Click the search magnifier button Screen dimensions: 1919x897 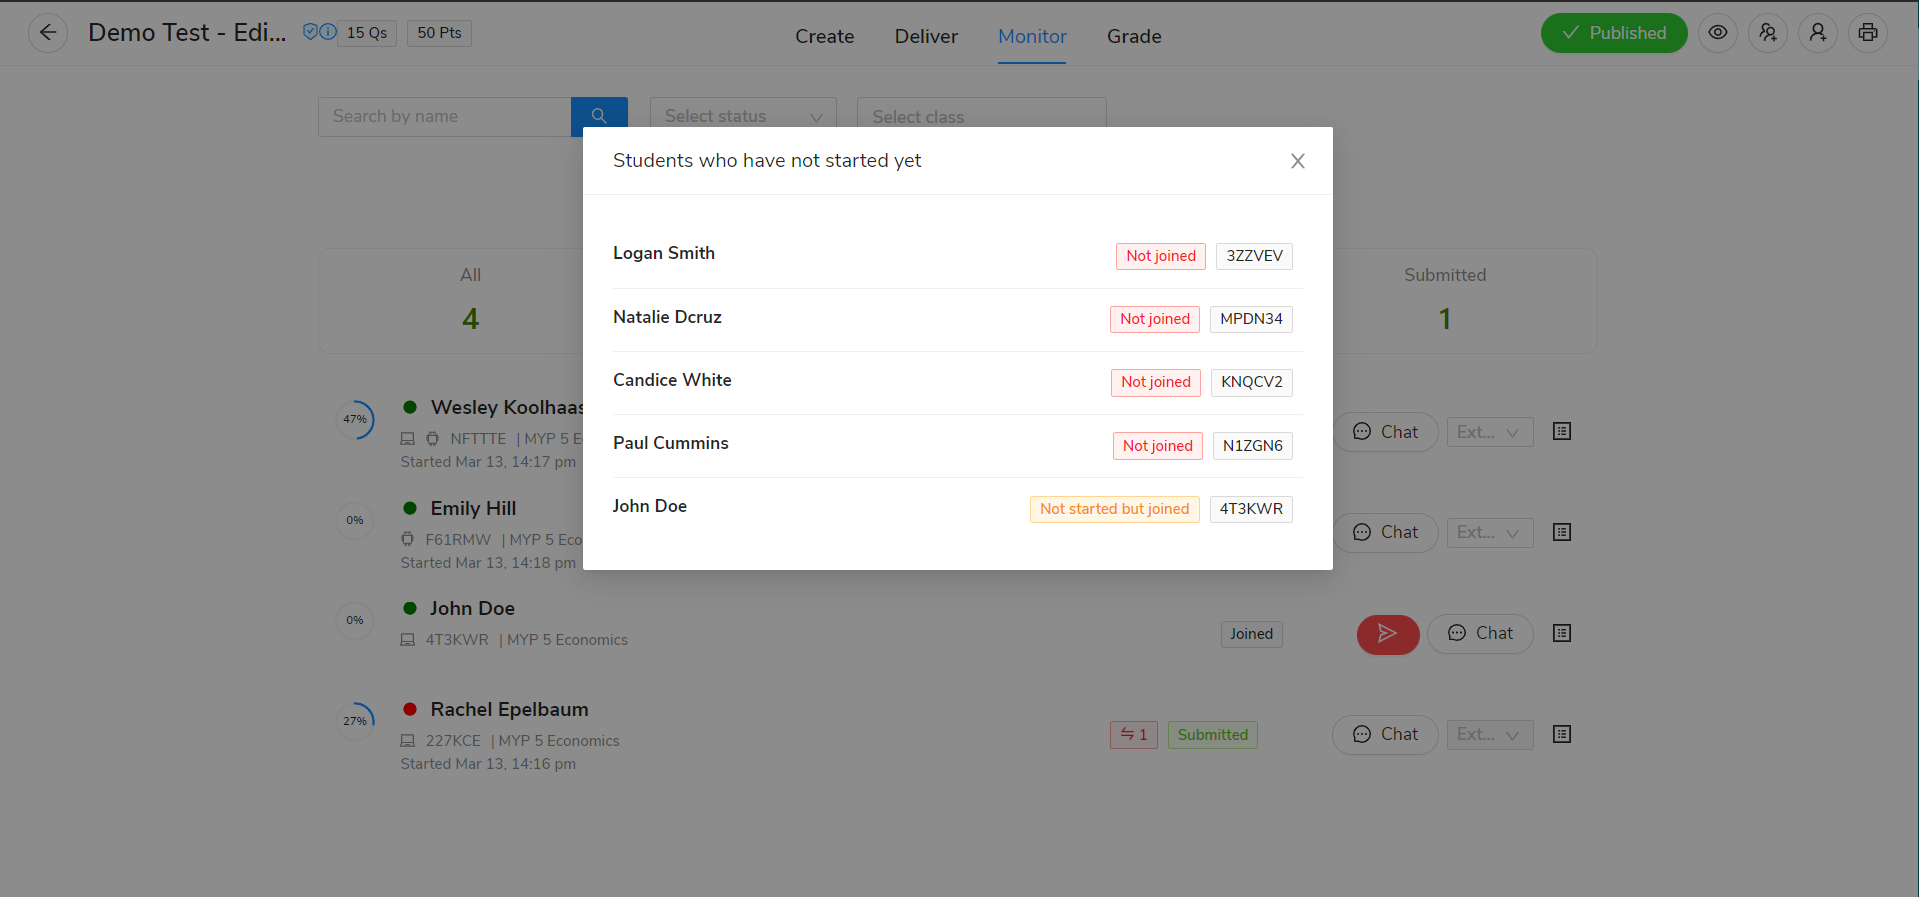click(x=599, y=116)
